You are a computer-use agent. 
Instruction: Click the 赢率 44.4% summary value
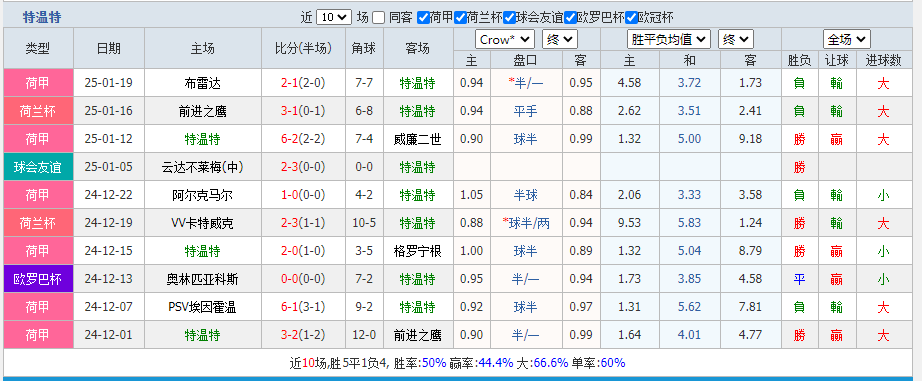[x=496, y=363]
